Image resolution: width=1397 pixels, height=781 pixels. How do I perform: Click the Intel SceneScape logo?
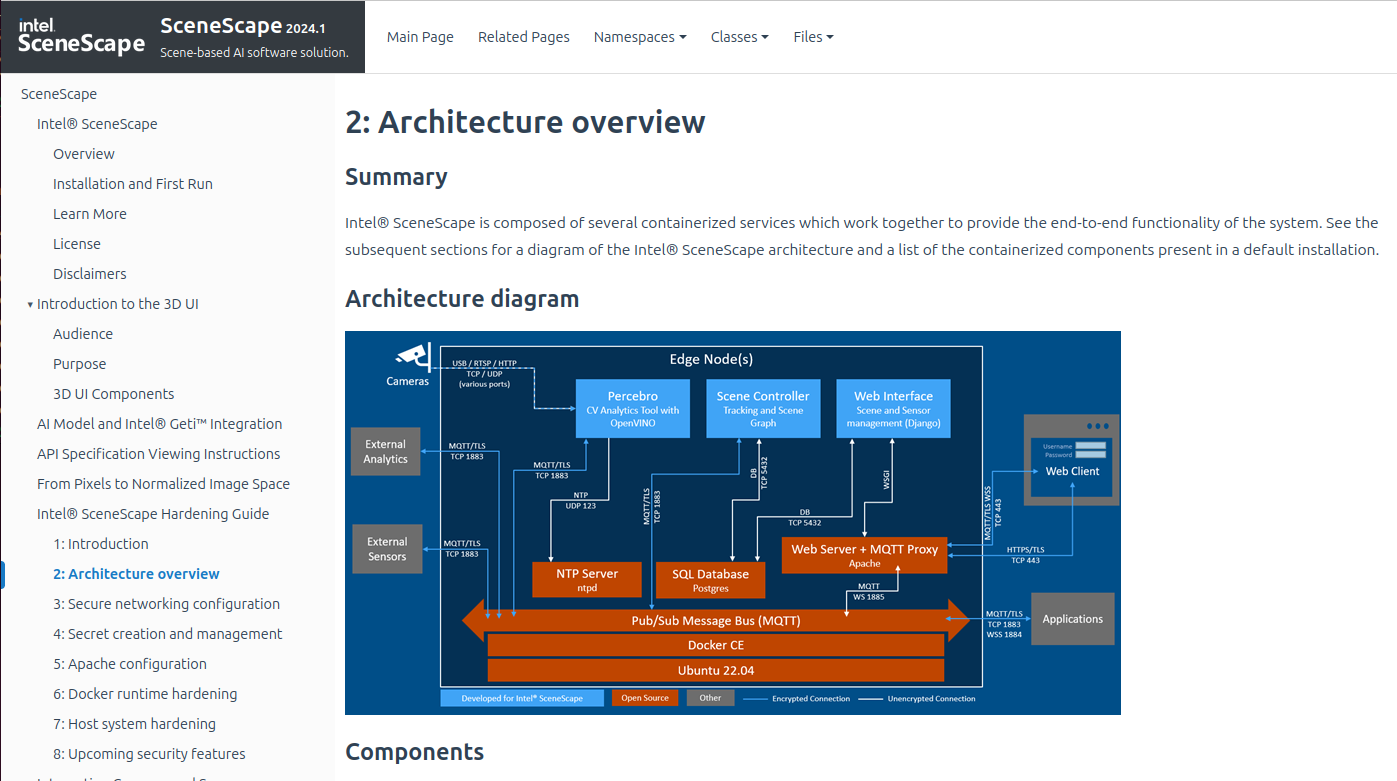tap(80, 36)
